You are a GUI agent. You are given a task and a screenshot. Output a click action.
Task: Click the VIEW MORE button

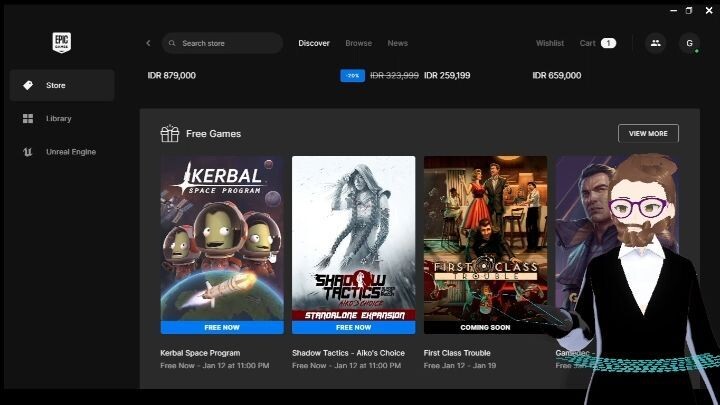[648, 134]
